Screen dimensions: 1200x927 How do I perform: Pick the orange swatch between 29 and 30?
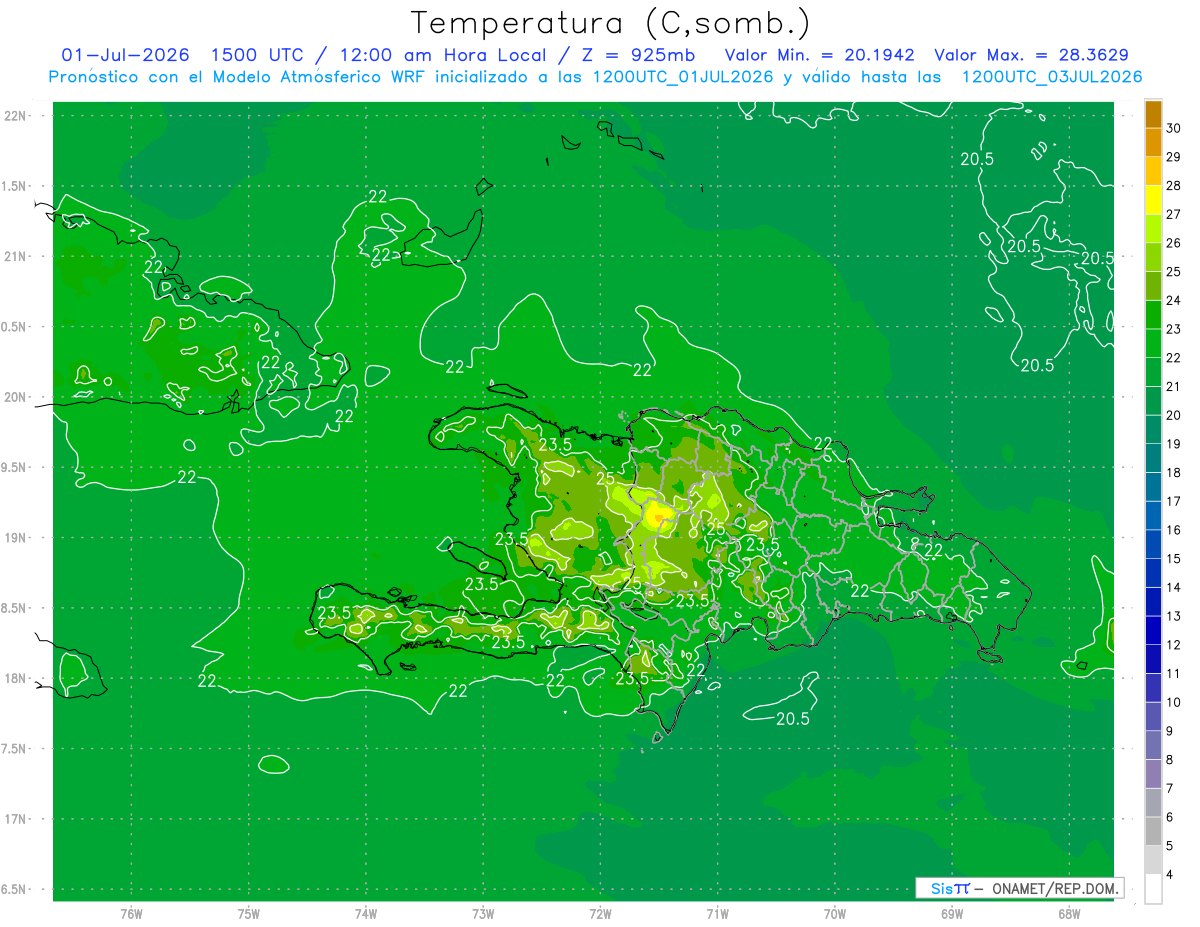click(1153, 143)
